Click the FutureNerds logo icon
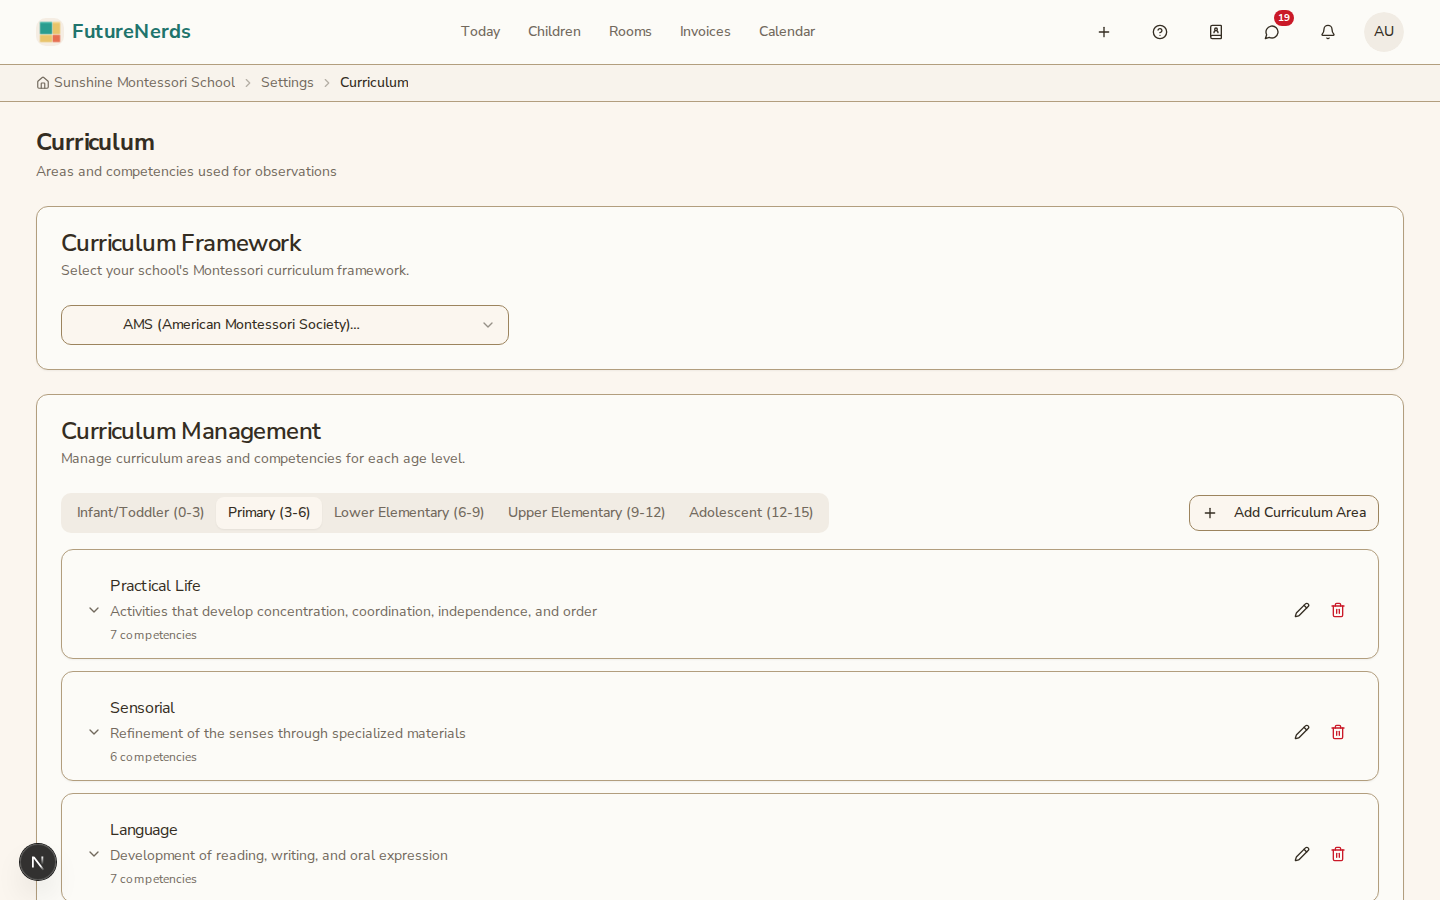 (x=50, y=32)
